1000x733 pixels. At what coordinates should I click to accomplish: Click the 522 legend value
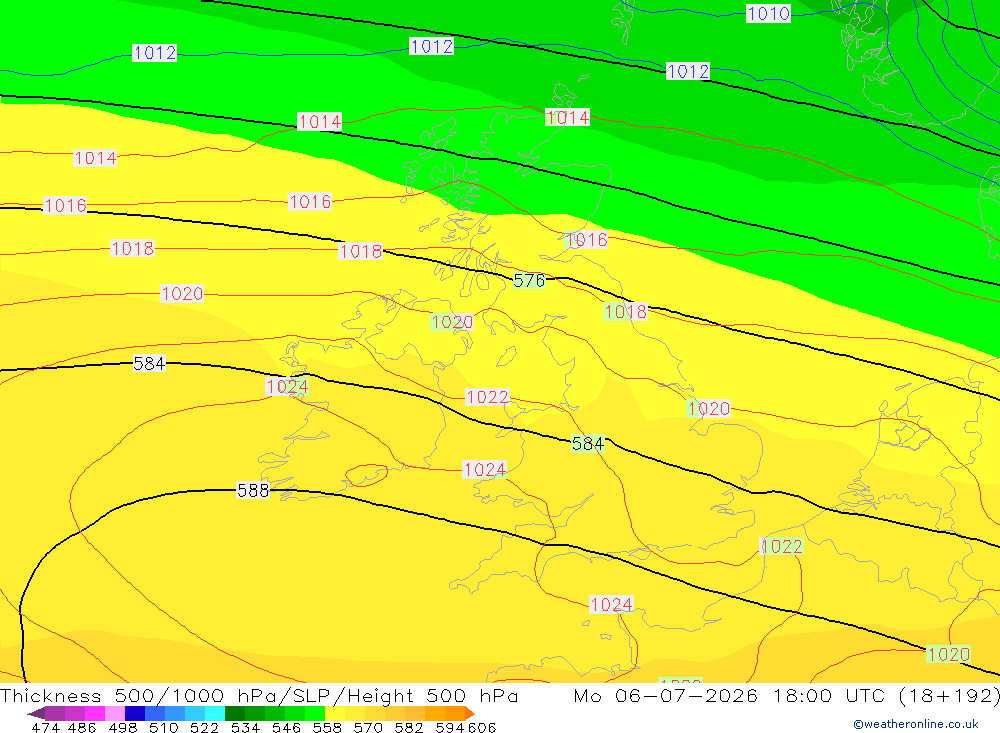(x=205, y=728)
